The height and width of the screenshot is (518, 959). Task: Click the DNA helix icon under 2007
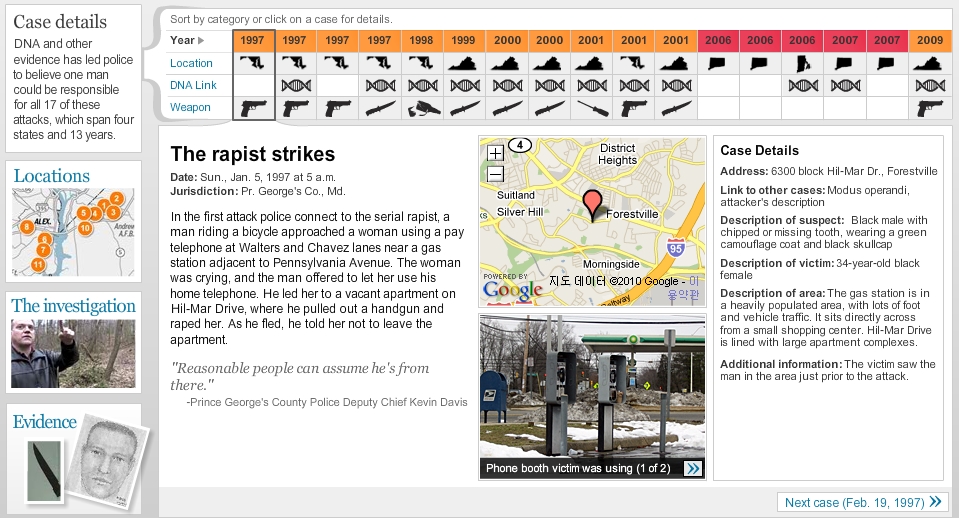(845, 86)
